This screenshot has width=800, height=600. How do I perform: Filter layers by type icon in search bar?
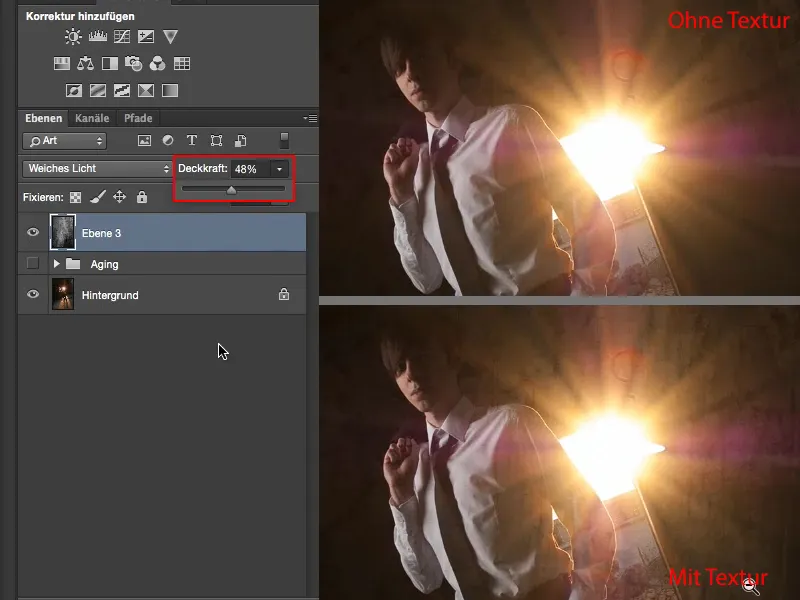click(145, 140)
